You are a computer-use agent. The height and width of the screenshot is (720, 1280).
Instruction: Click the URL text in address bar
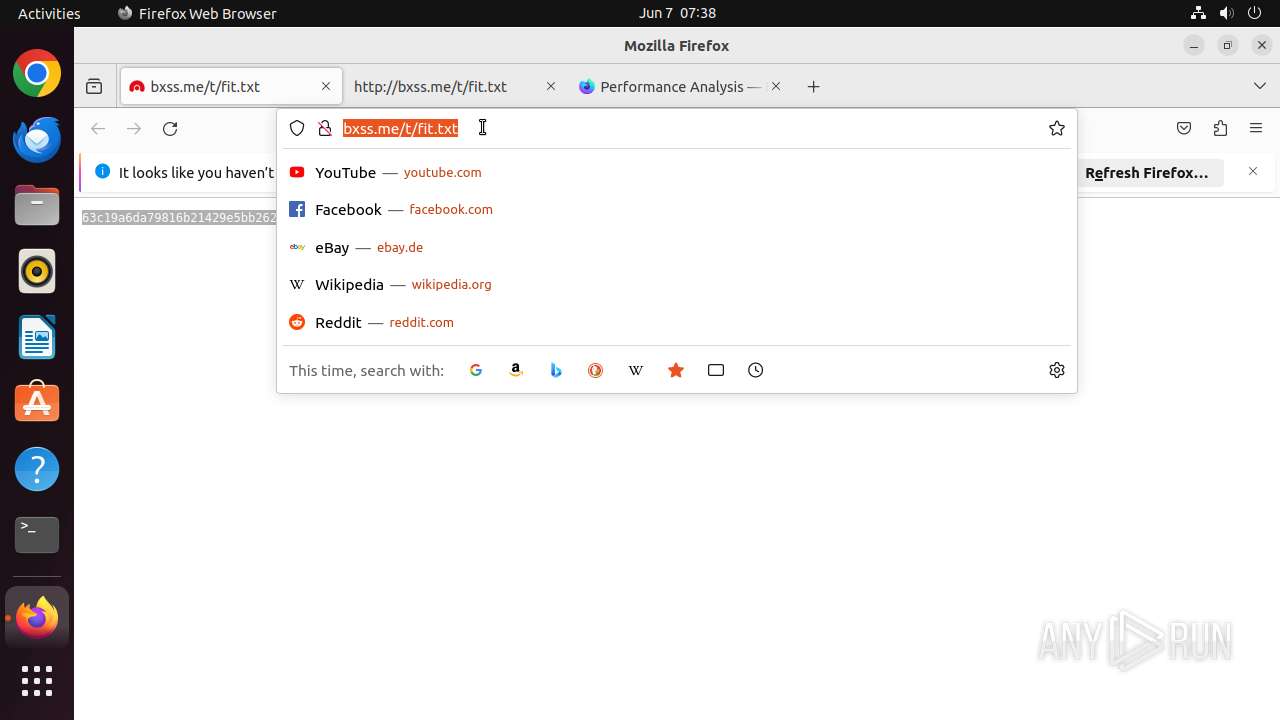[x=401, y=128]
